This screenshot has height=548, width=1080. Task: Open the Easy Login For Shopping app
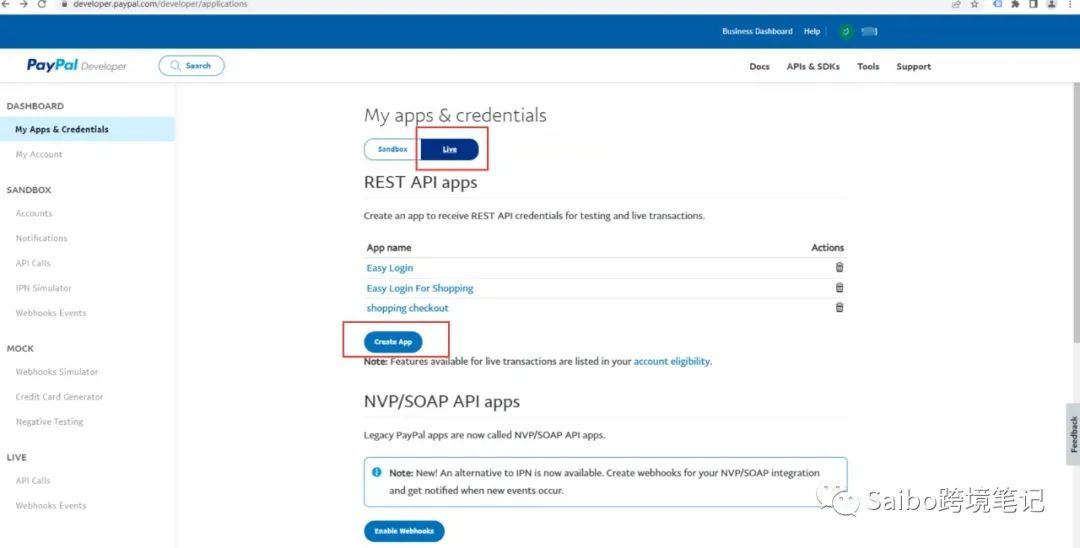(x=419, y=288)
